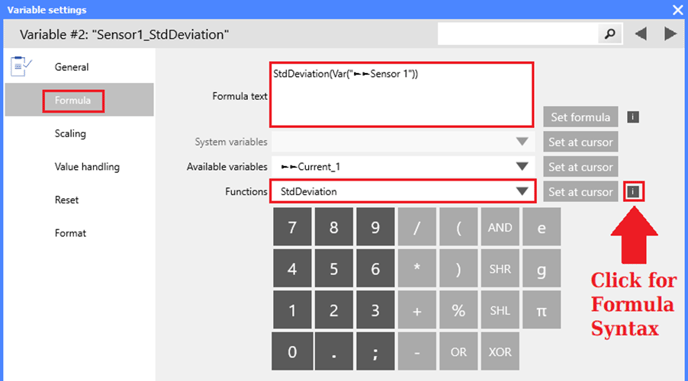Insert opening parenthesis key
688x381 pixels.
coord(459,227)
